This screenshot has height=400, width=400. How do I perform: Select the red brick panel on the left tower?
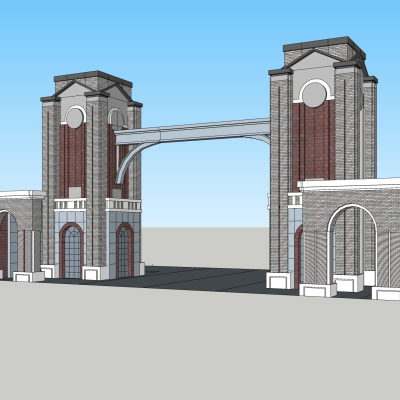pyautogui.click(x=73, y=160)
